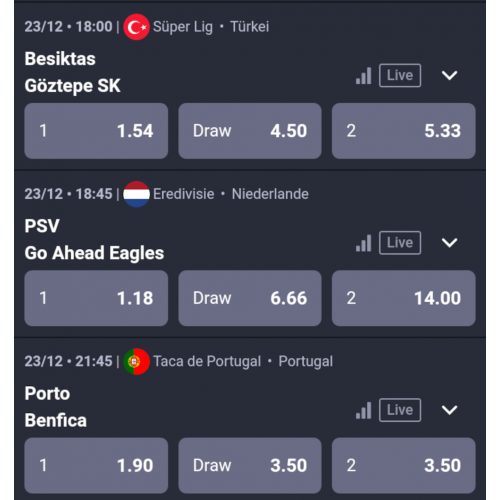The width and height of the screenshot is (500, 500).
Task: Select PSV win at odds 1.18
Action: click(x=96, y=298)
